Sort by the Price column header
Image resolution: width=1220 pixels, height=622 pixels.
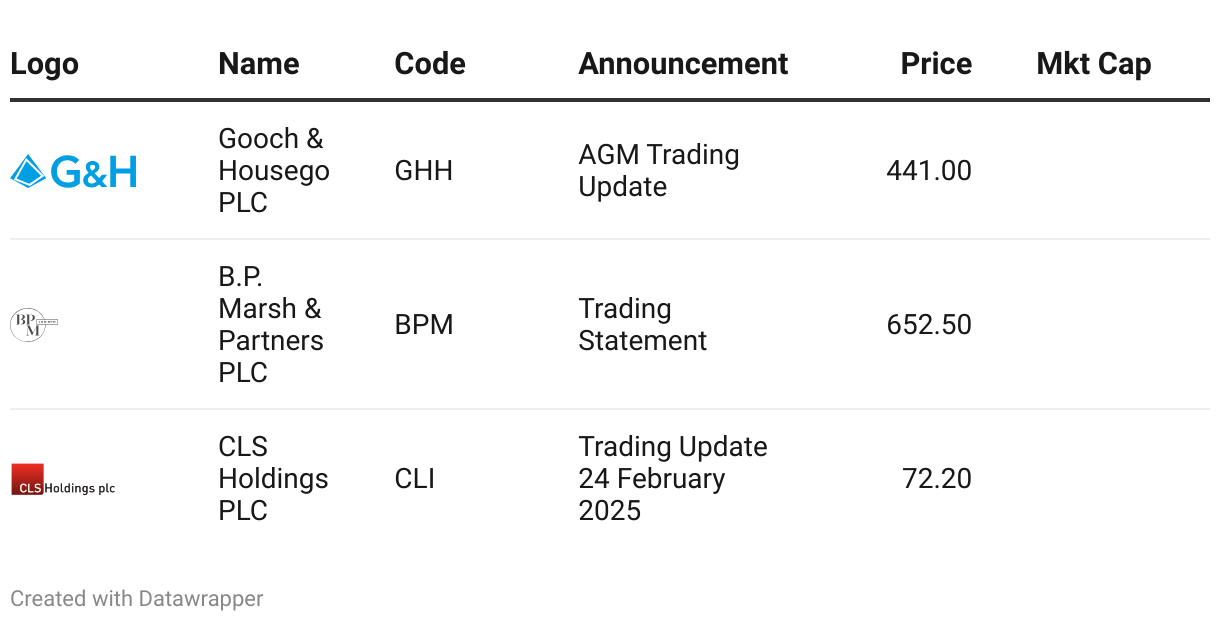[936, 64]
